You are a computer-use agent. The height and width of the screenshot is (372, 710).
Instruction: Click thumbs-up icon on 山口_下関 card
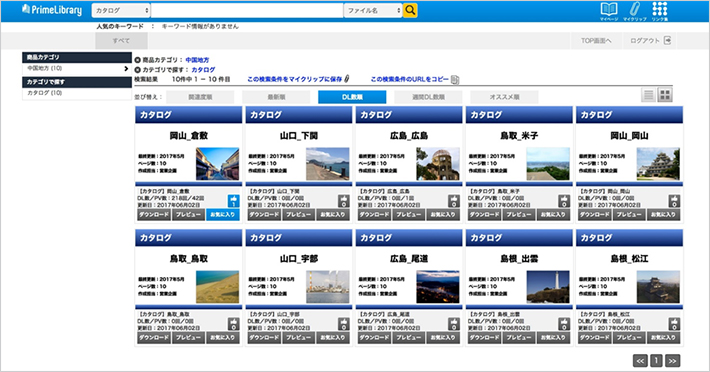344,201
